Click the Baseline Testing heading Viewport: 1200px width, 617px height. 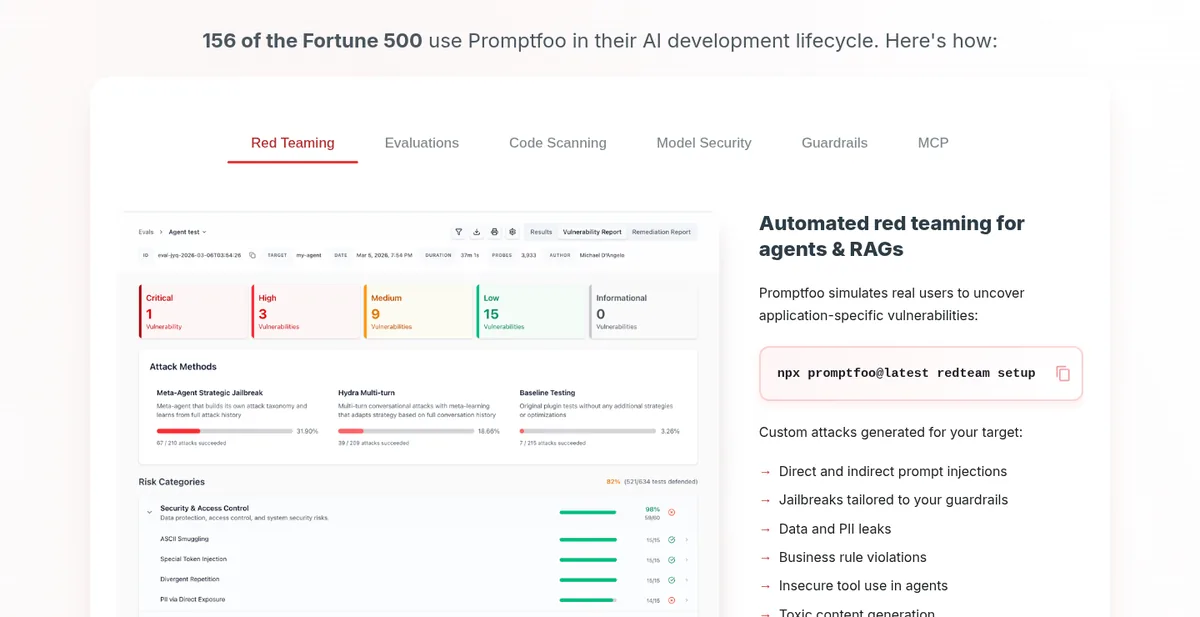(547, 393)
